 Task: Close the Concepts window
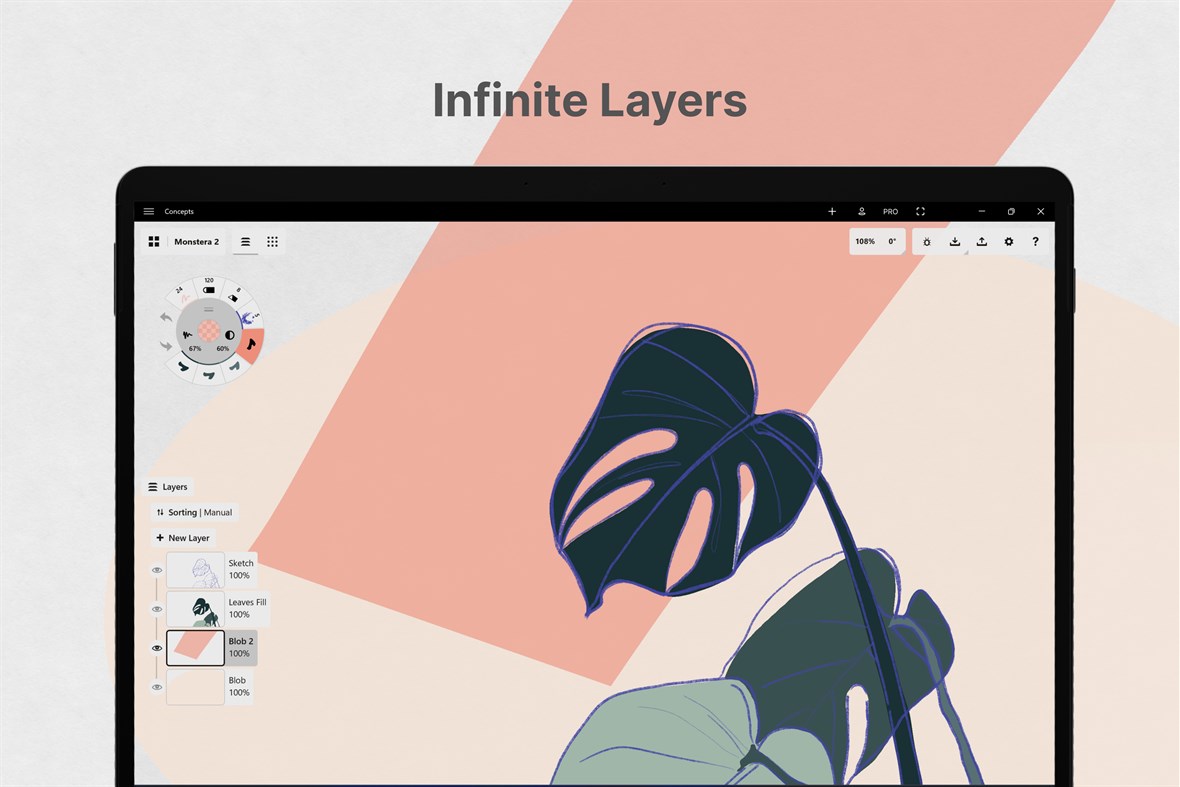coord(1041,211)
